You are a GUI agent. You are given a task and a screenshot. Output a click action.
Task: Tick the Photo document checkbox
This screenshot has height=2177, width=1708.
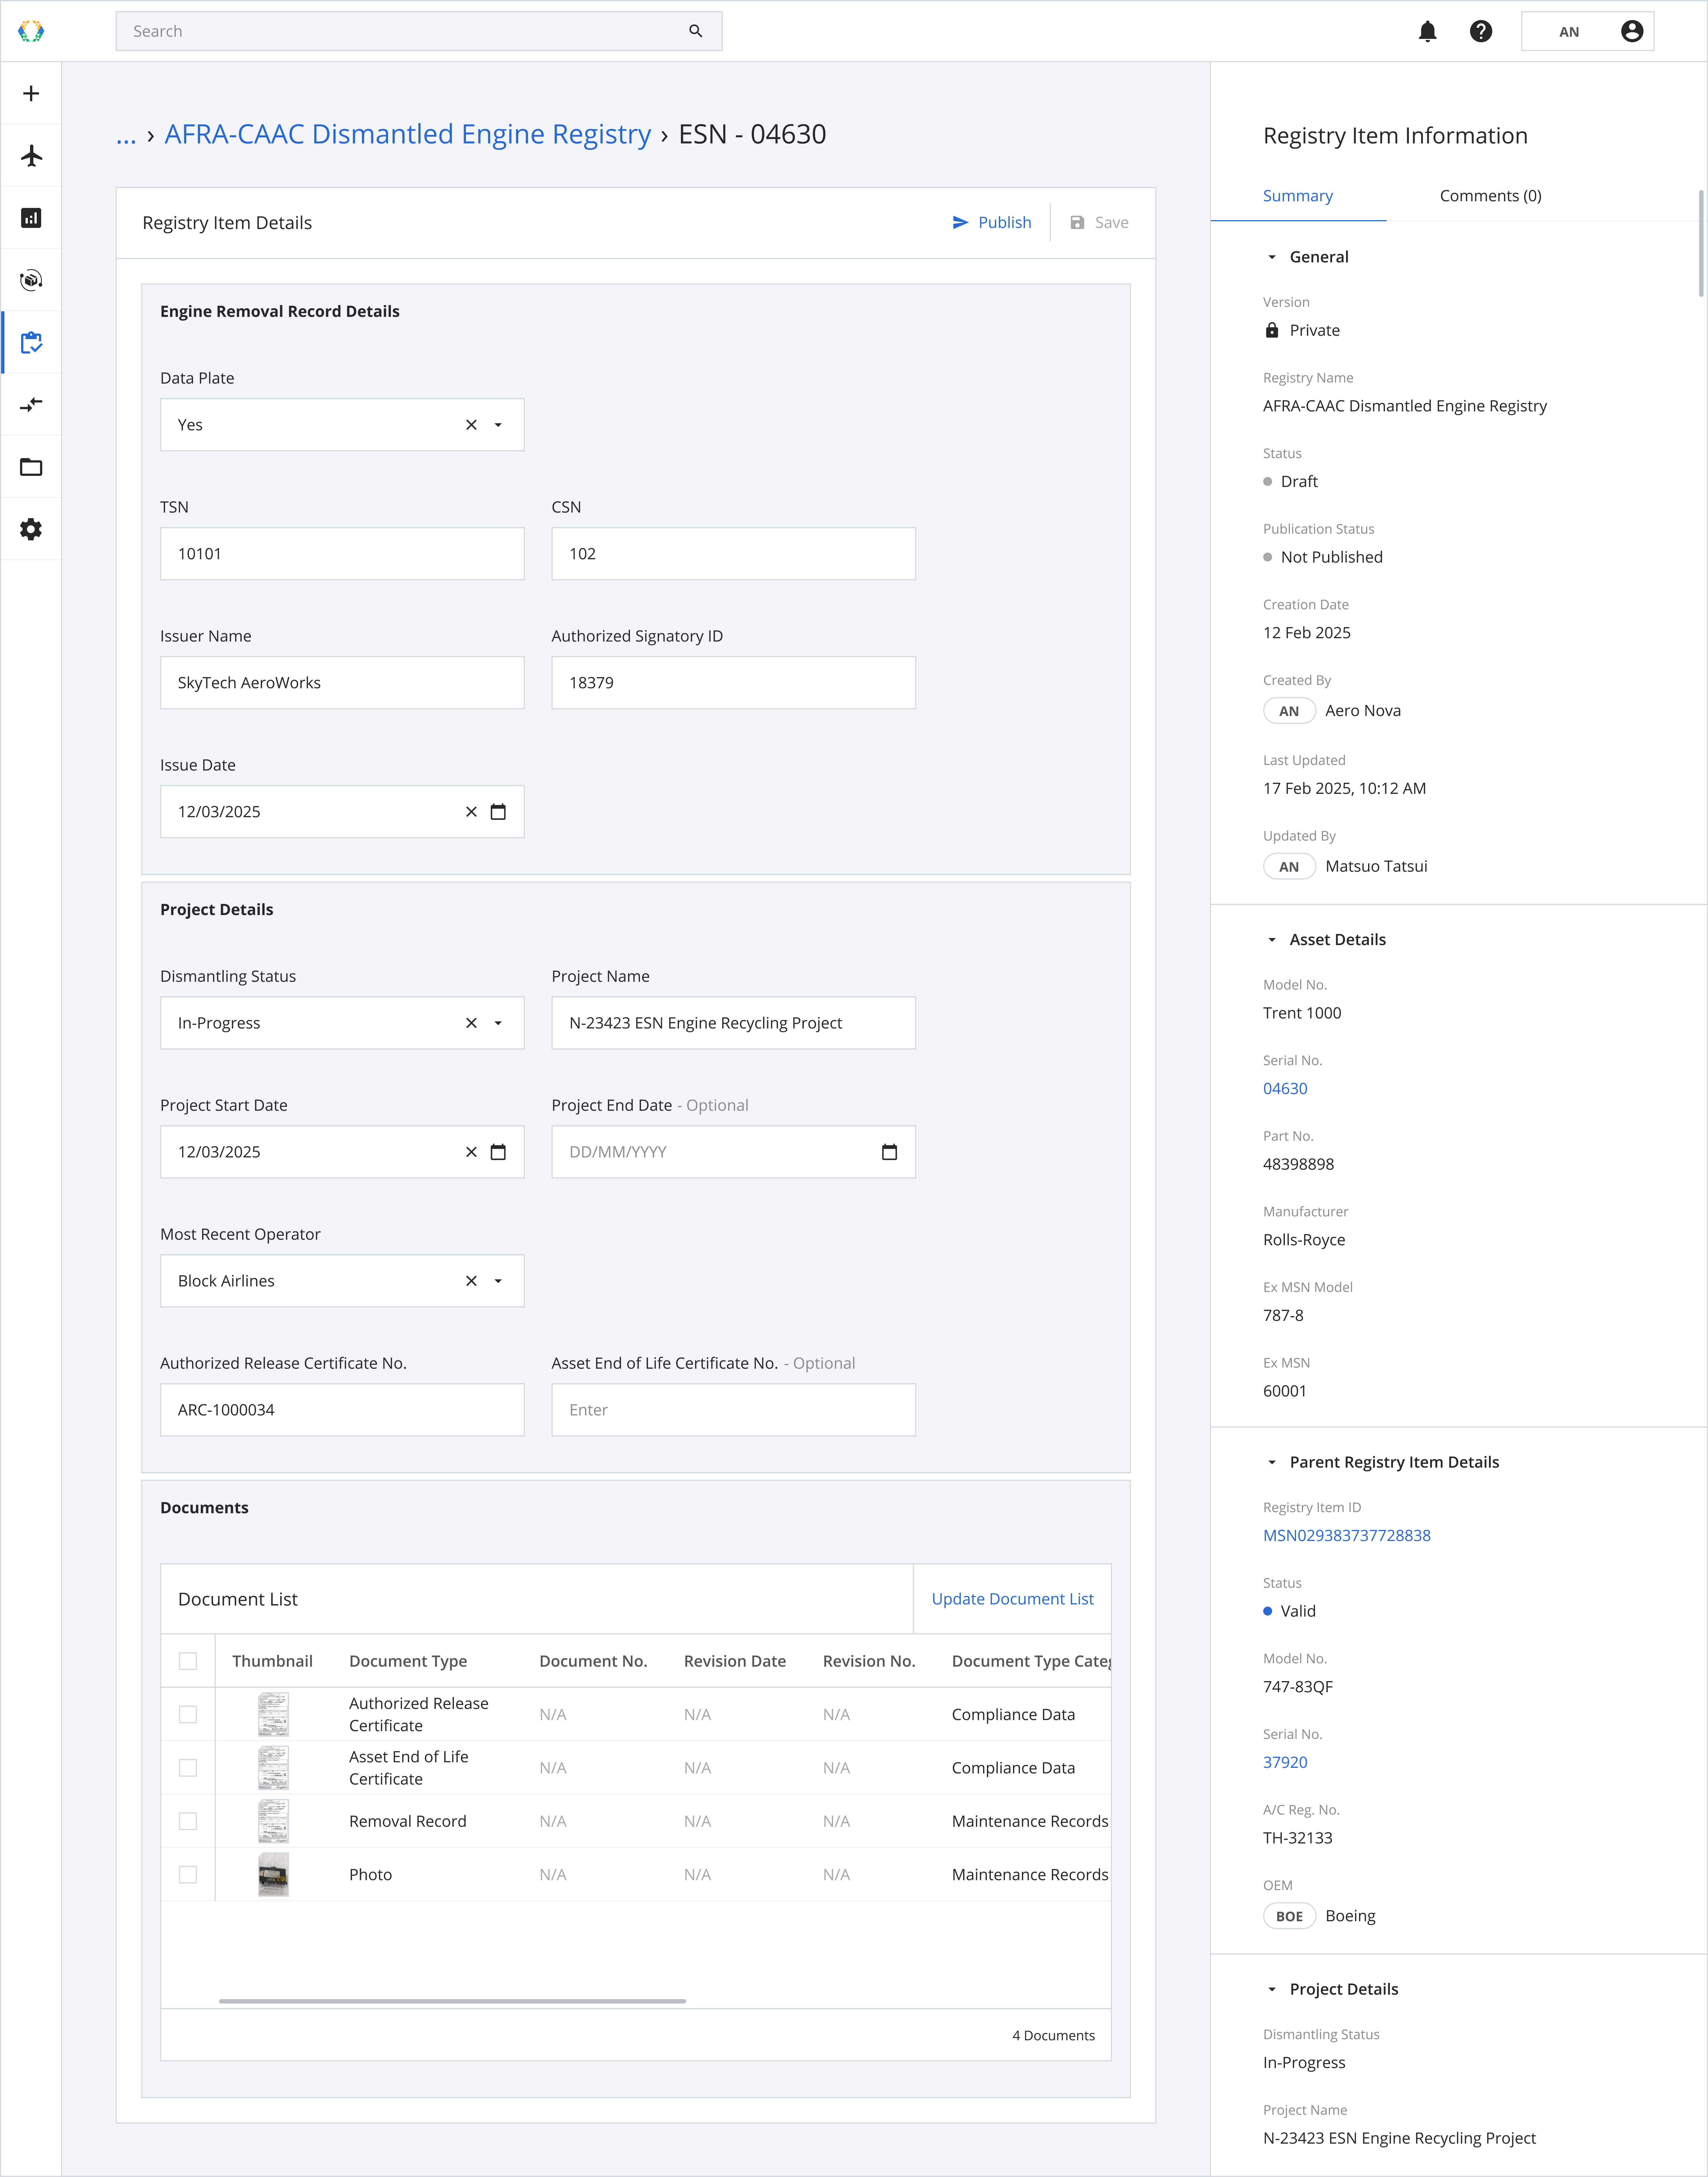[x=188, y=1875]
